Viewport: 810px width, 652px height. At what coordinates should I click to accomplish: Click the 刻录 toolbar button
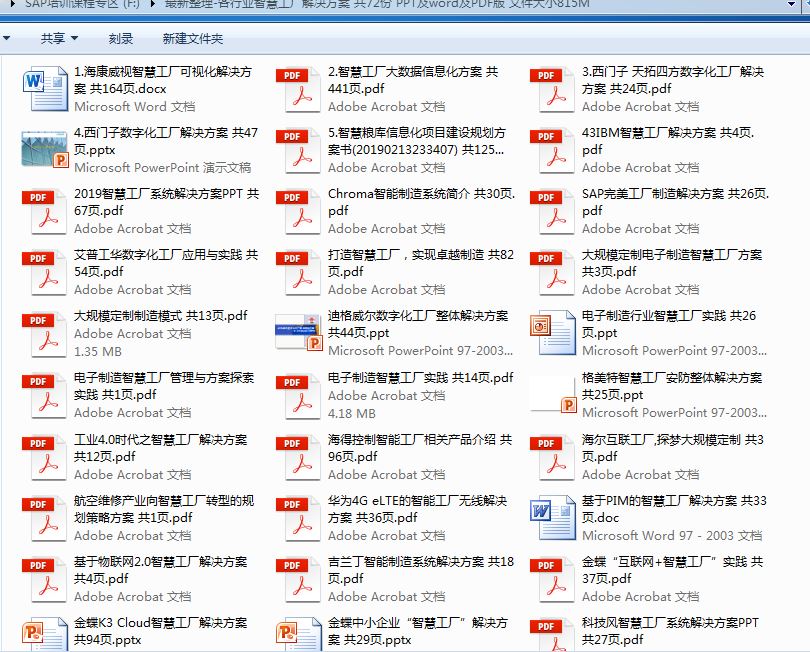(121, 38)
